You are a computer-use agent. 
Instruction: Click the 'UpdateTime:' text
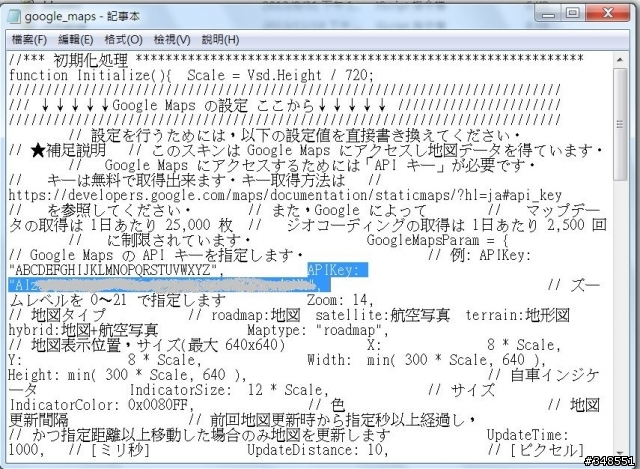[527, 435]
